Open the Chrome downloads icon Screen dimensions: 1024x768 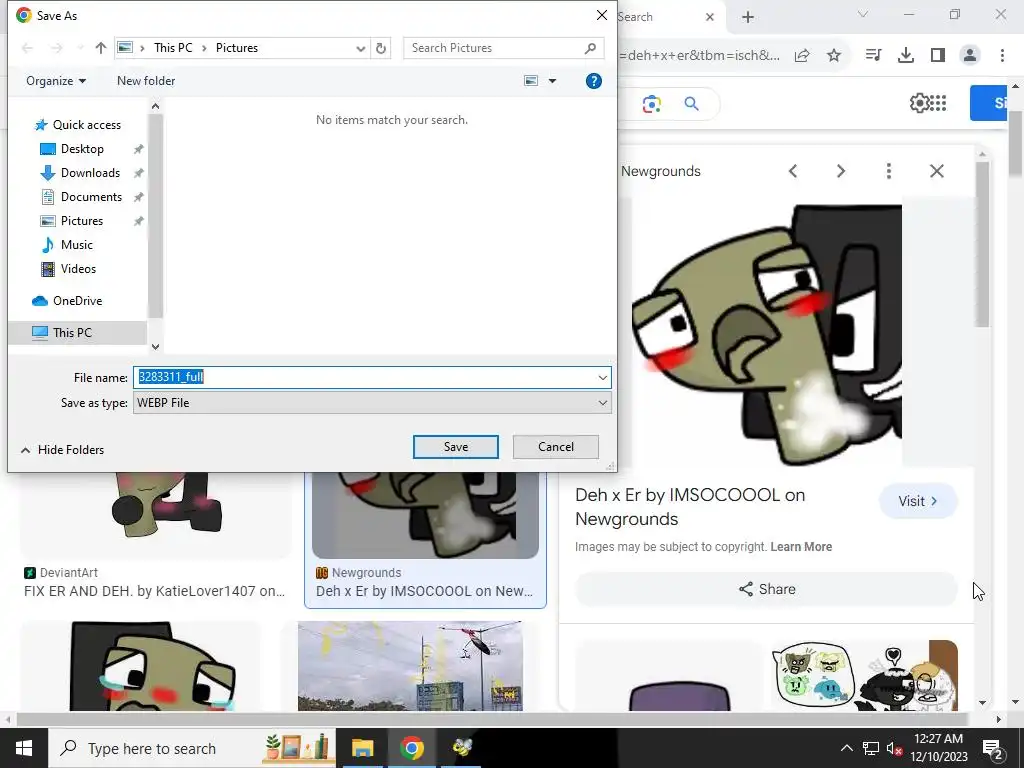click(x=906, y=56)
